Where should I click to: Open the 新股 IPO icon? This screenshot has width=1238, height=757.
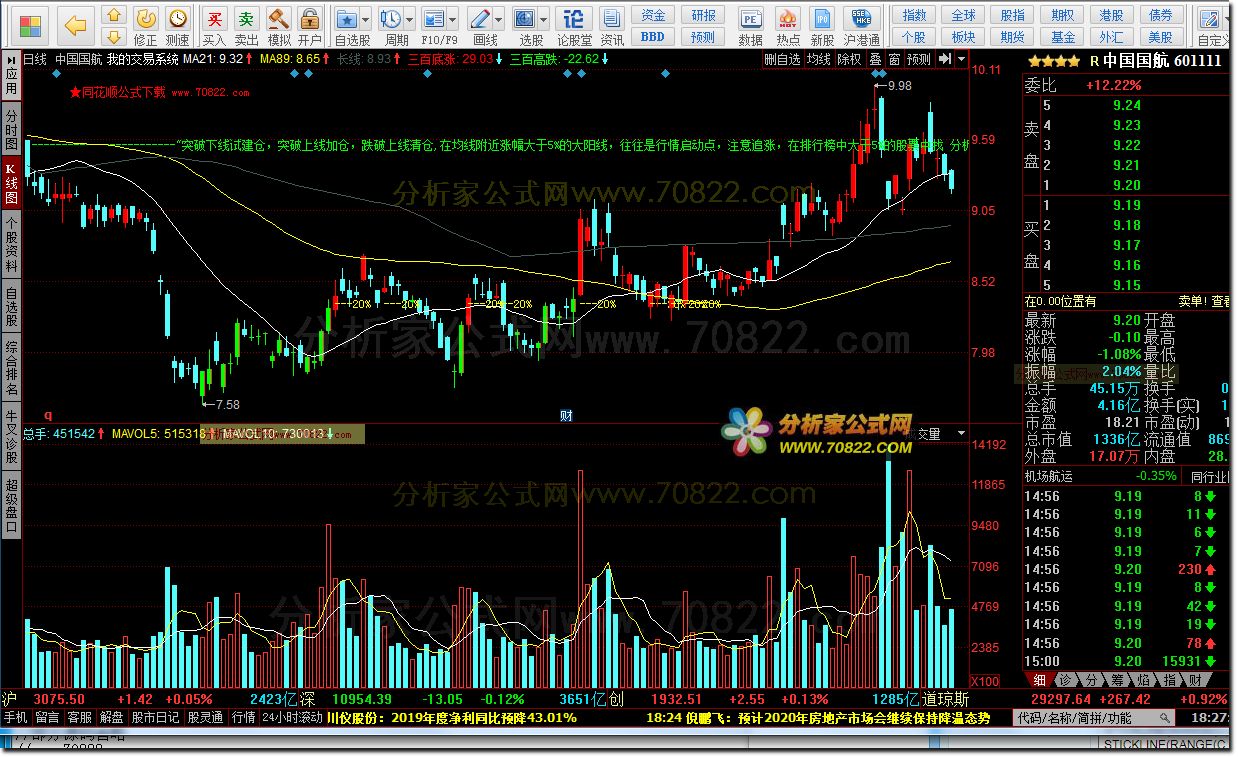click(x=822, y=26)
